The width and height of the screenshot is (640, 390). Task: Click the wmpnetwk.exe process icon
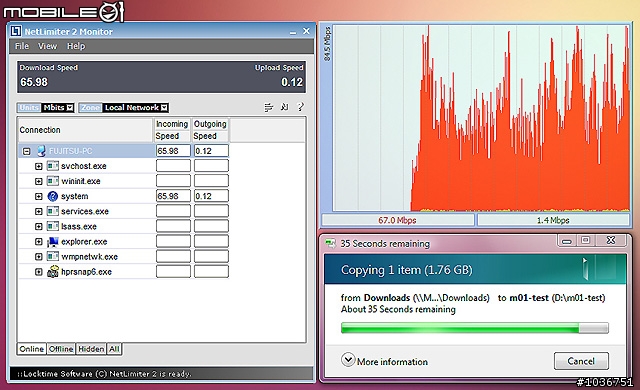click(53, 256)
